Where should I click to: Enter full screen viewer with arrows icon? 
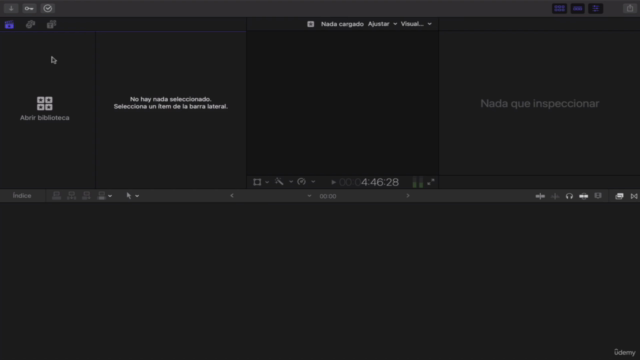click(431, 182)
